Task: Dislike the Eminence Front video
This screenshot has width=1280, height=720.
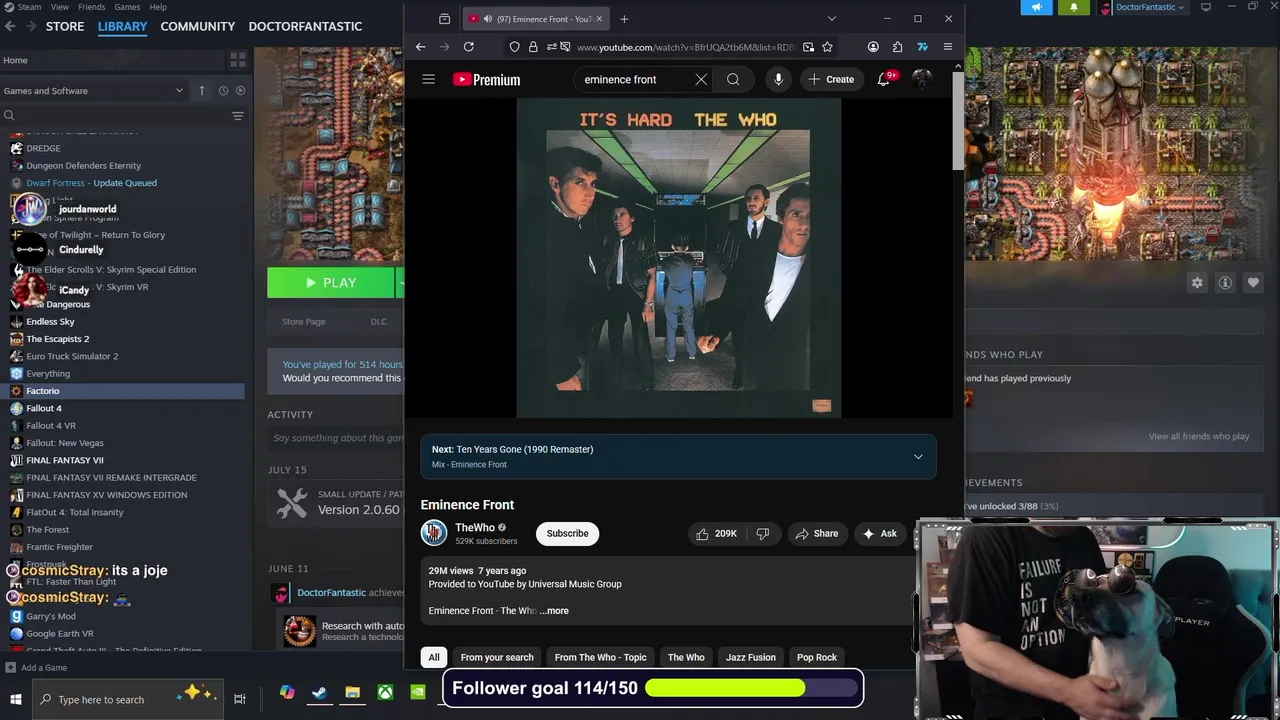Action: (763, 534)
